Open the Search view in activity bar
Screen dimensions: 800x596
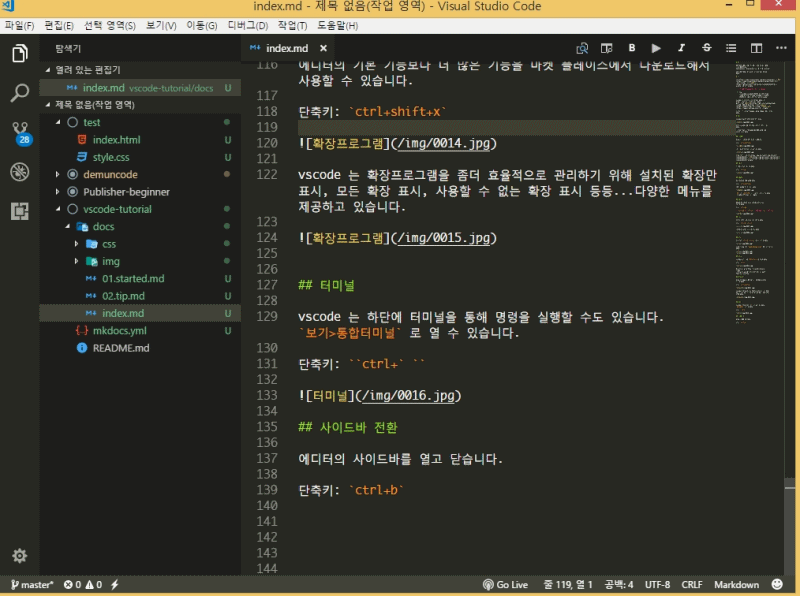pos(19,93)
